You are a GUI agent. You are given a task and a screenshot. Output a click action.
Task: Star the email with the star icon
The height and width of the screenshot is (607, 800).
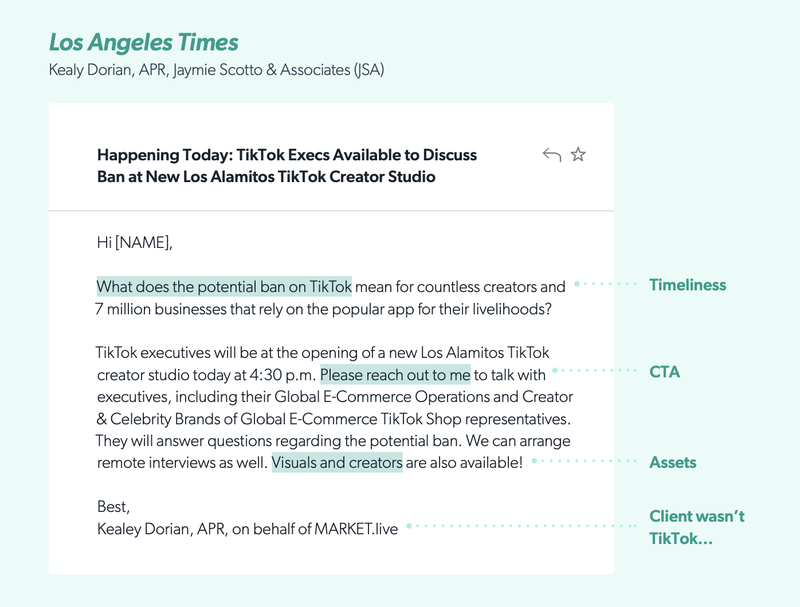coord(578,155)
